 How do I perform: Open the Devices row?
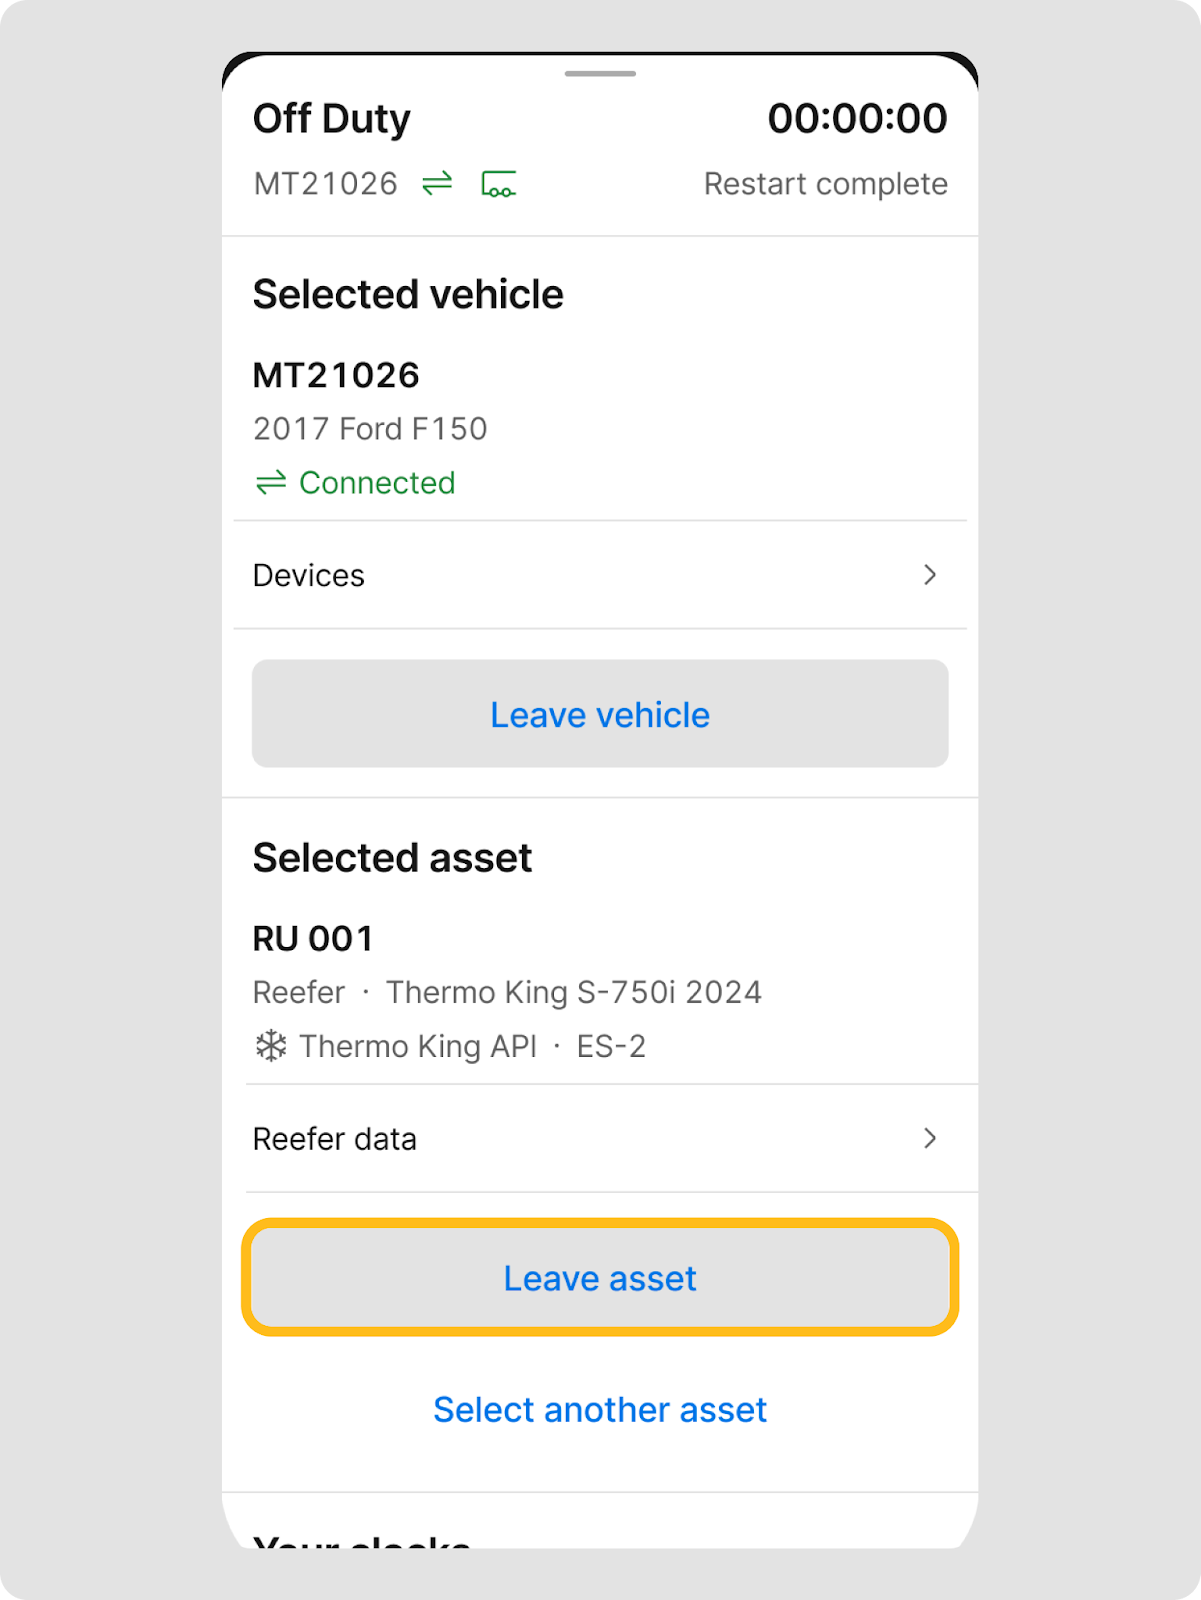coord(310,576)
